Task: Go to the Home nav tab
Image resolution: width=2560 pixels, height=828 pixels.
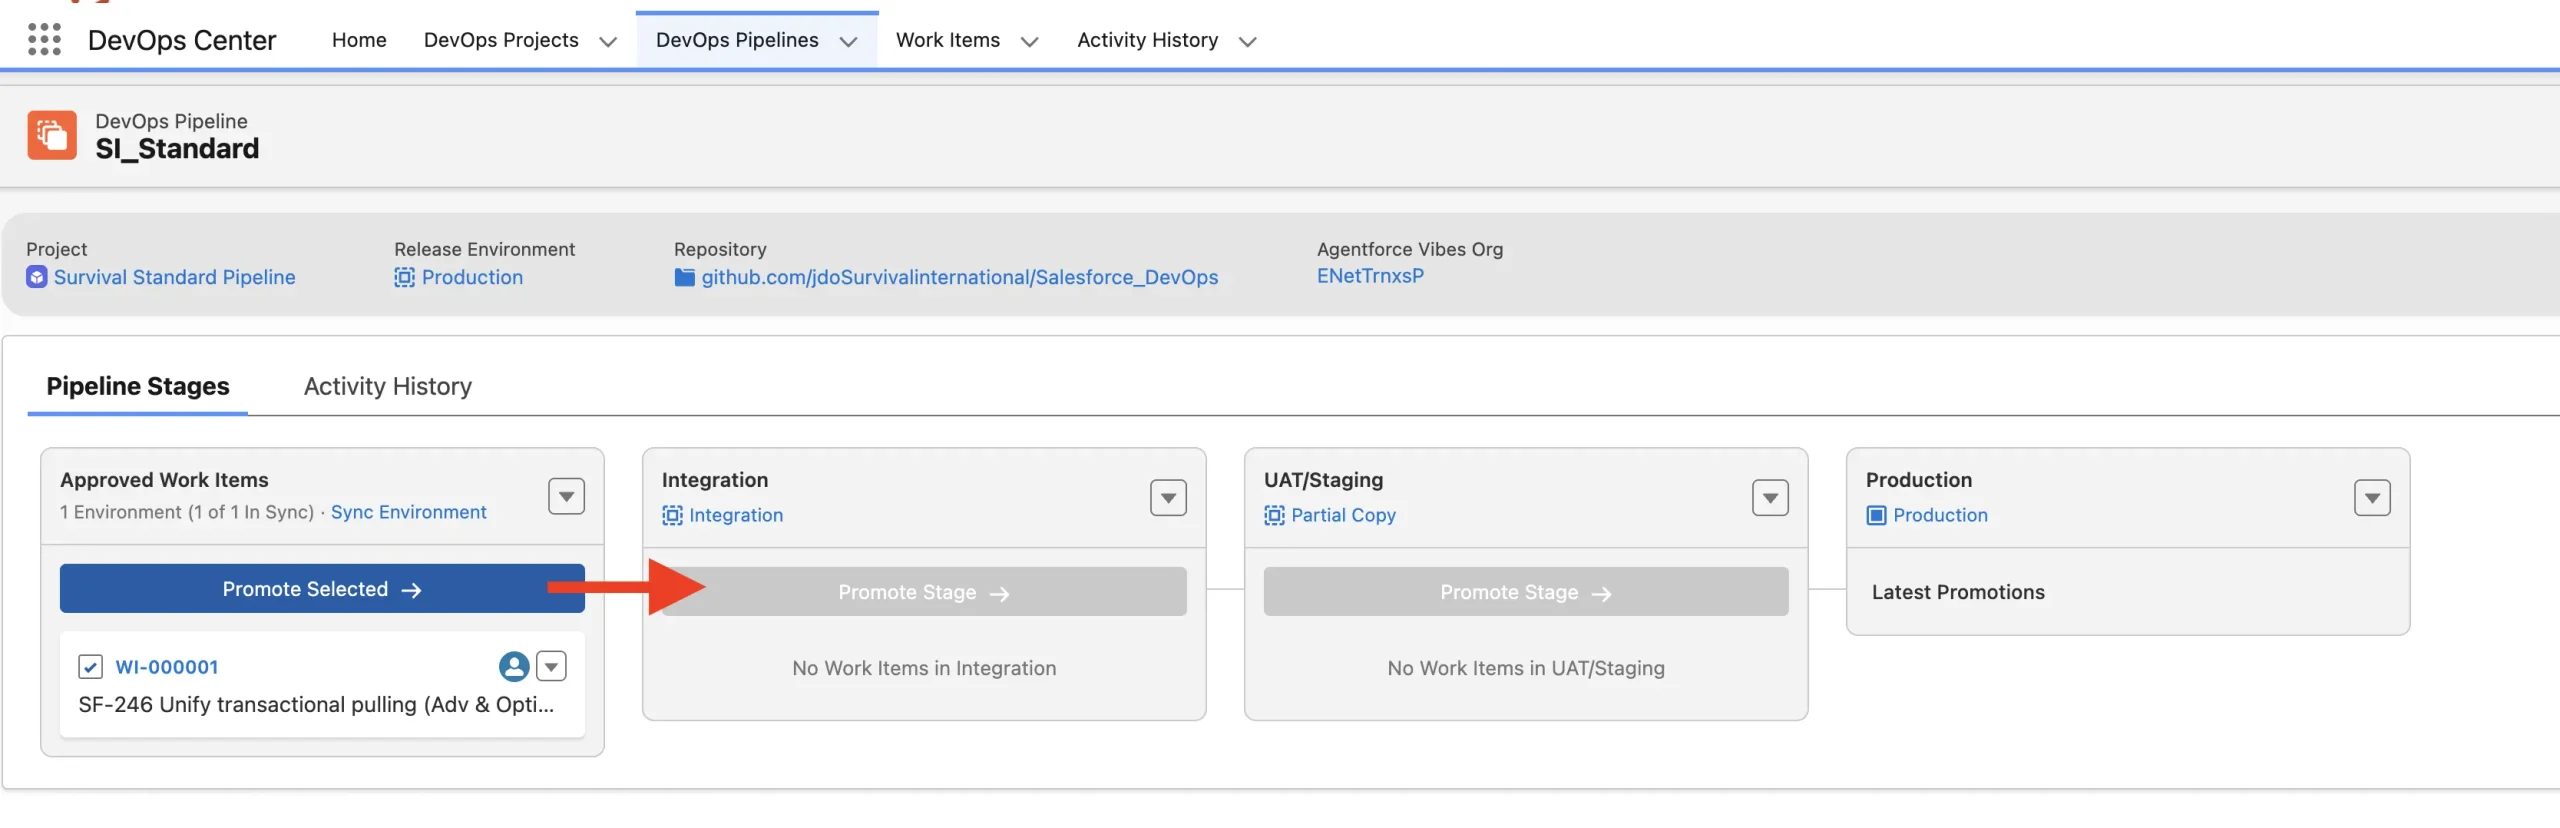Action: pos(359,40)
